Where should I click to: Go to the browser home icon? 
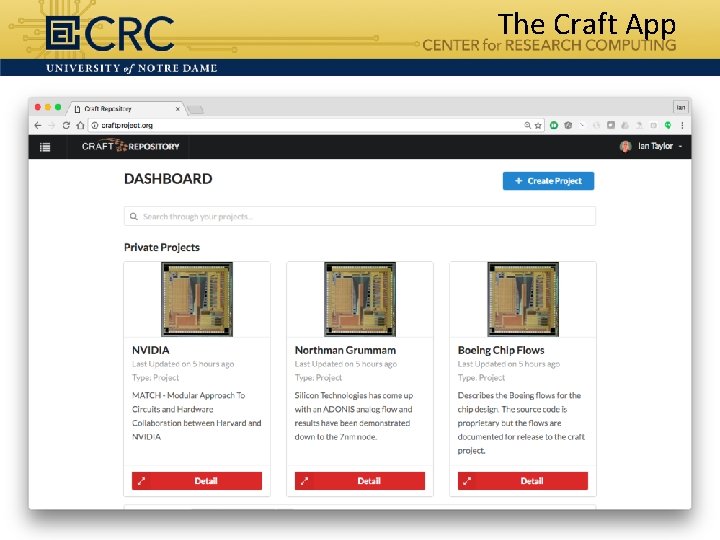tap(80, 125)
